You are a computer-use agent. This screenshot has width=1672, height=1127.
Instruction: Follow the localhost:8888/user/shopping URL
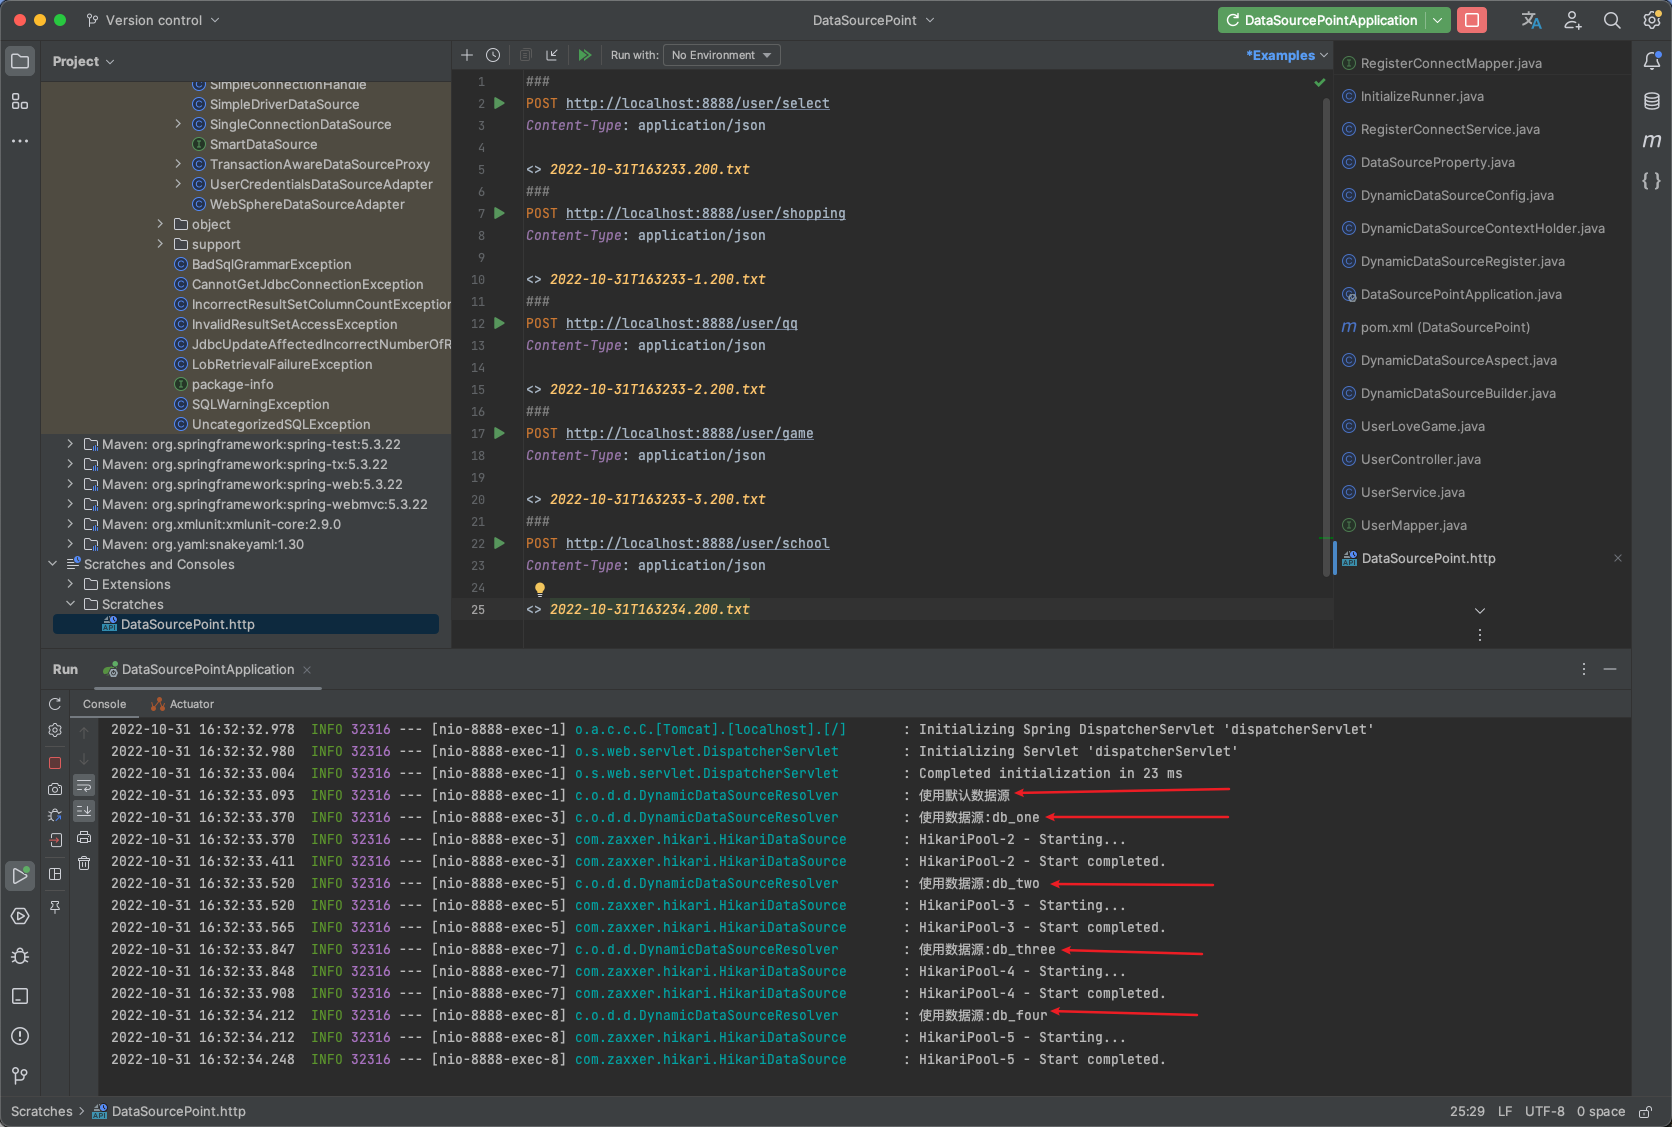point(705,213)
